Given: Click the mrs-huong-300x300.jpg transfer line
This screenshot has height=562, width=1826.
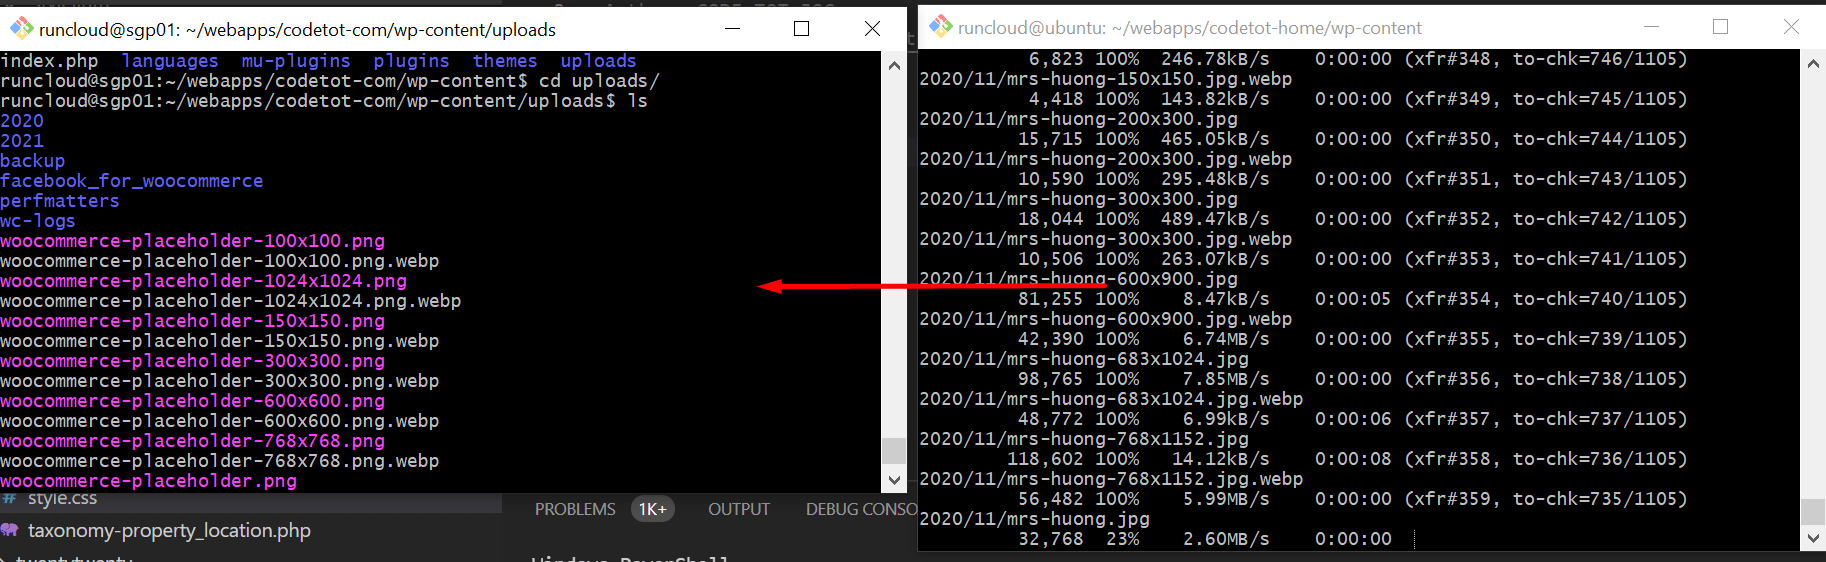Looking at the screenshot, I should [x=1078, y=199].
